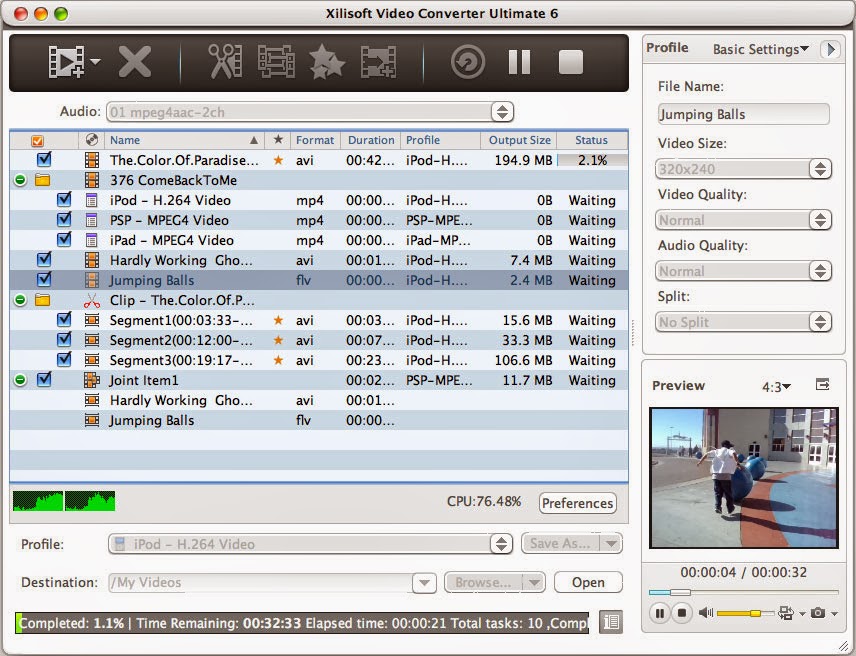
Task: Click the Preferences button
Action: (x=578, y=503)
